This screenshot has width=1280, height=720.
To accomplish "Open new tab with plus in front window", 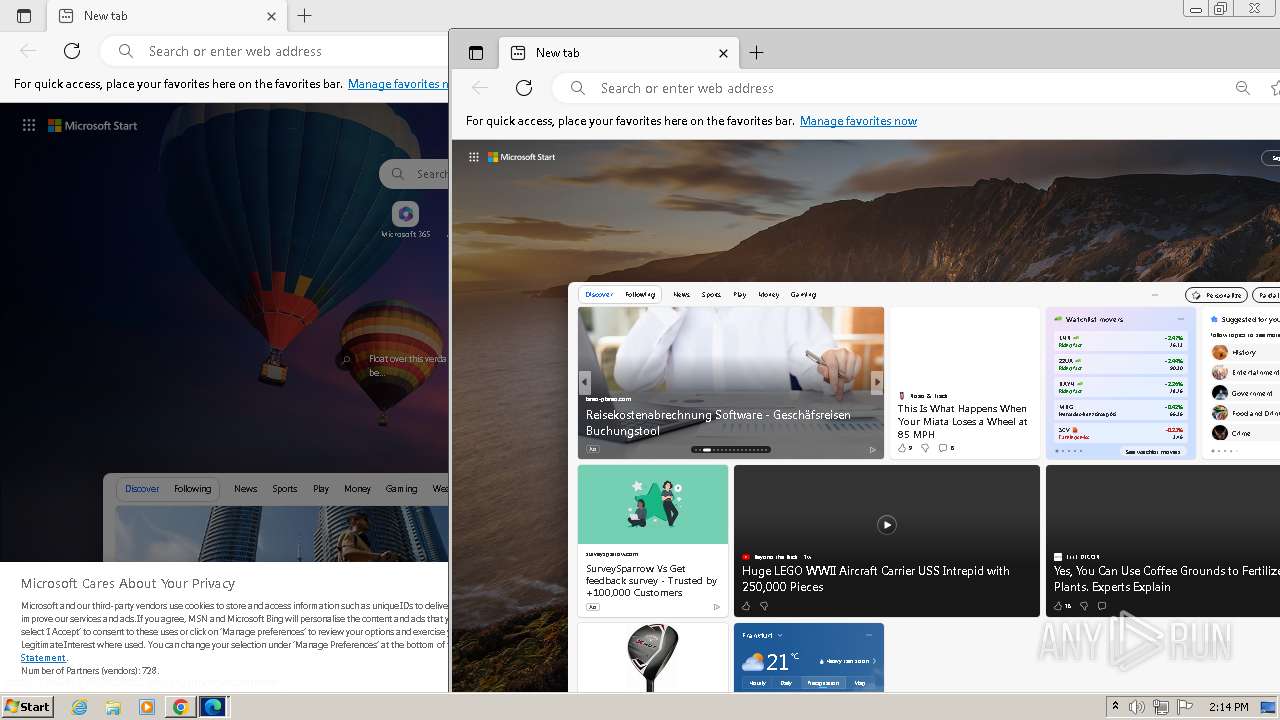I will coord(757,53).
